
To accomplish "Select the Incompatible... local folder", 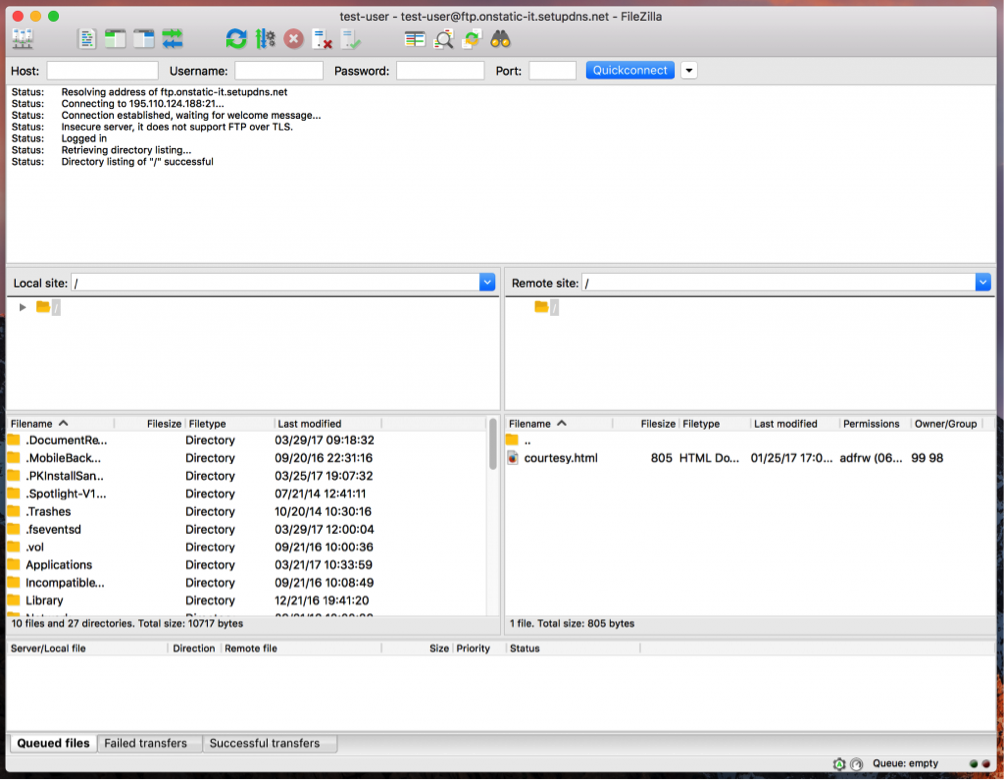I will click(246, 583).
